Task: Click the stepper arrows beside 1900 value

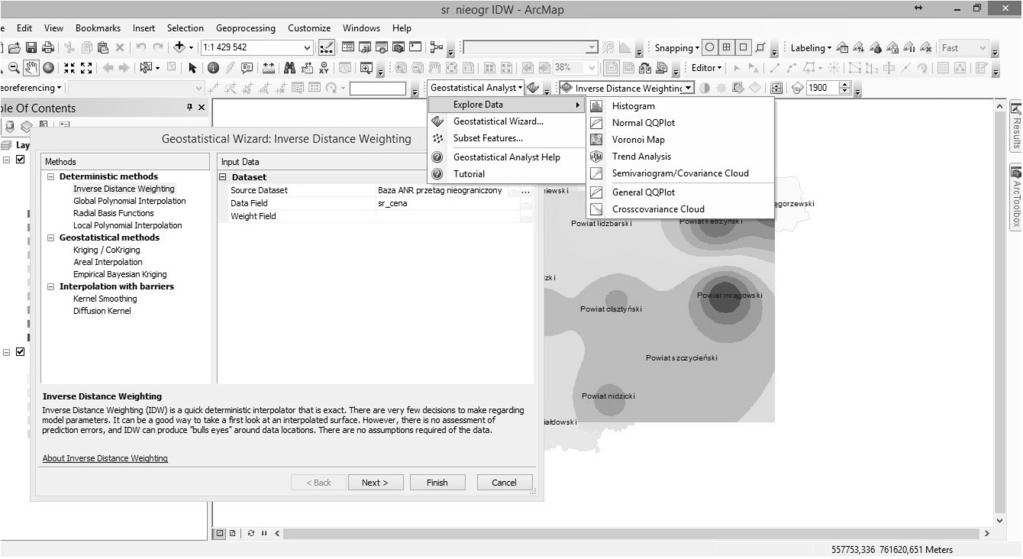Action: click(x=844, y=88)
